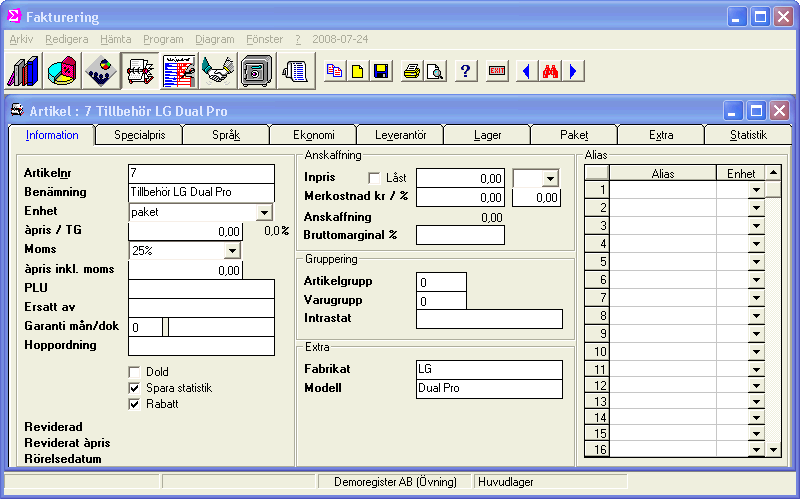Open the safe vault icon
Viewport: 800px width, 499px height.
point(256,71)
